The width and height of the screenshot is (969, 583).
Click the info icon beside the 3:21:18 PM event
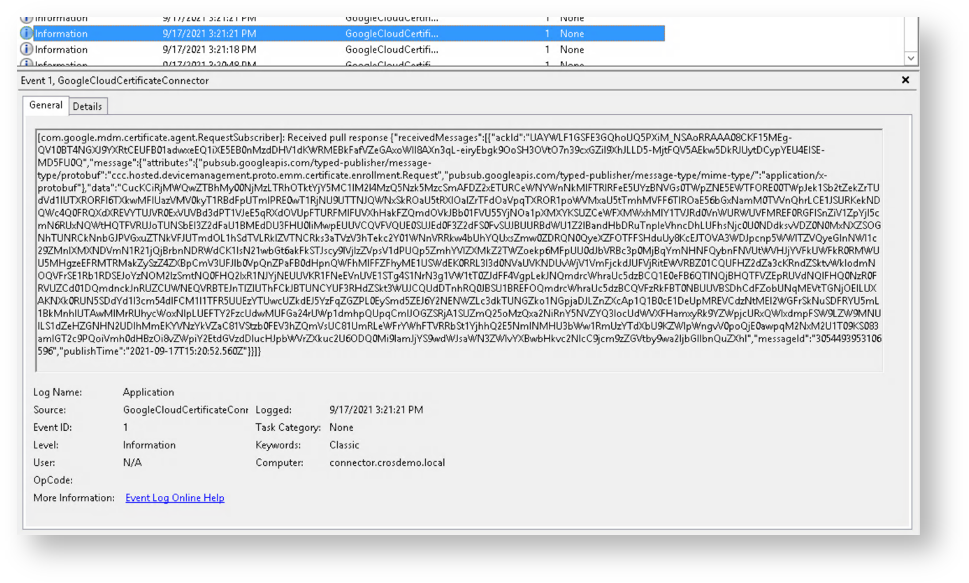coord(27,49)
